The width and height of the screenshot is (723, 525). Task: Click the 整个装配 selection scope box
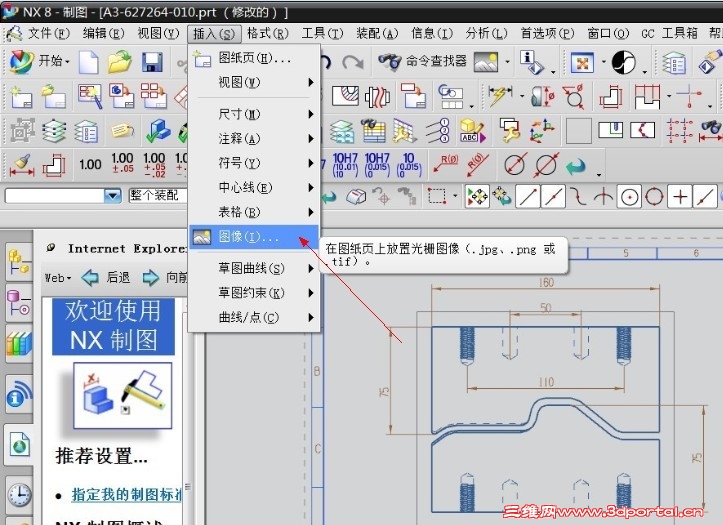click(x=157, y=195)
